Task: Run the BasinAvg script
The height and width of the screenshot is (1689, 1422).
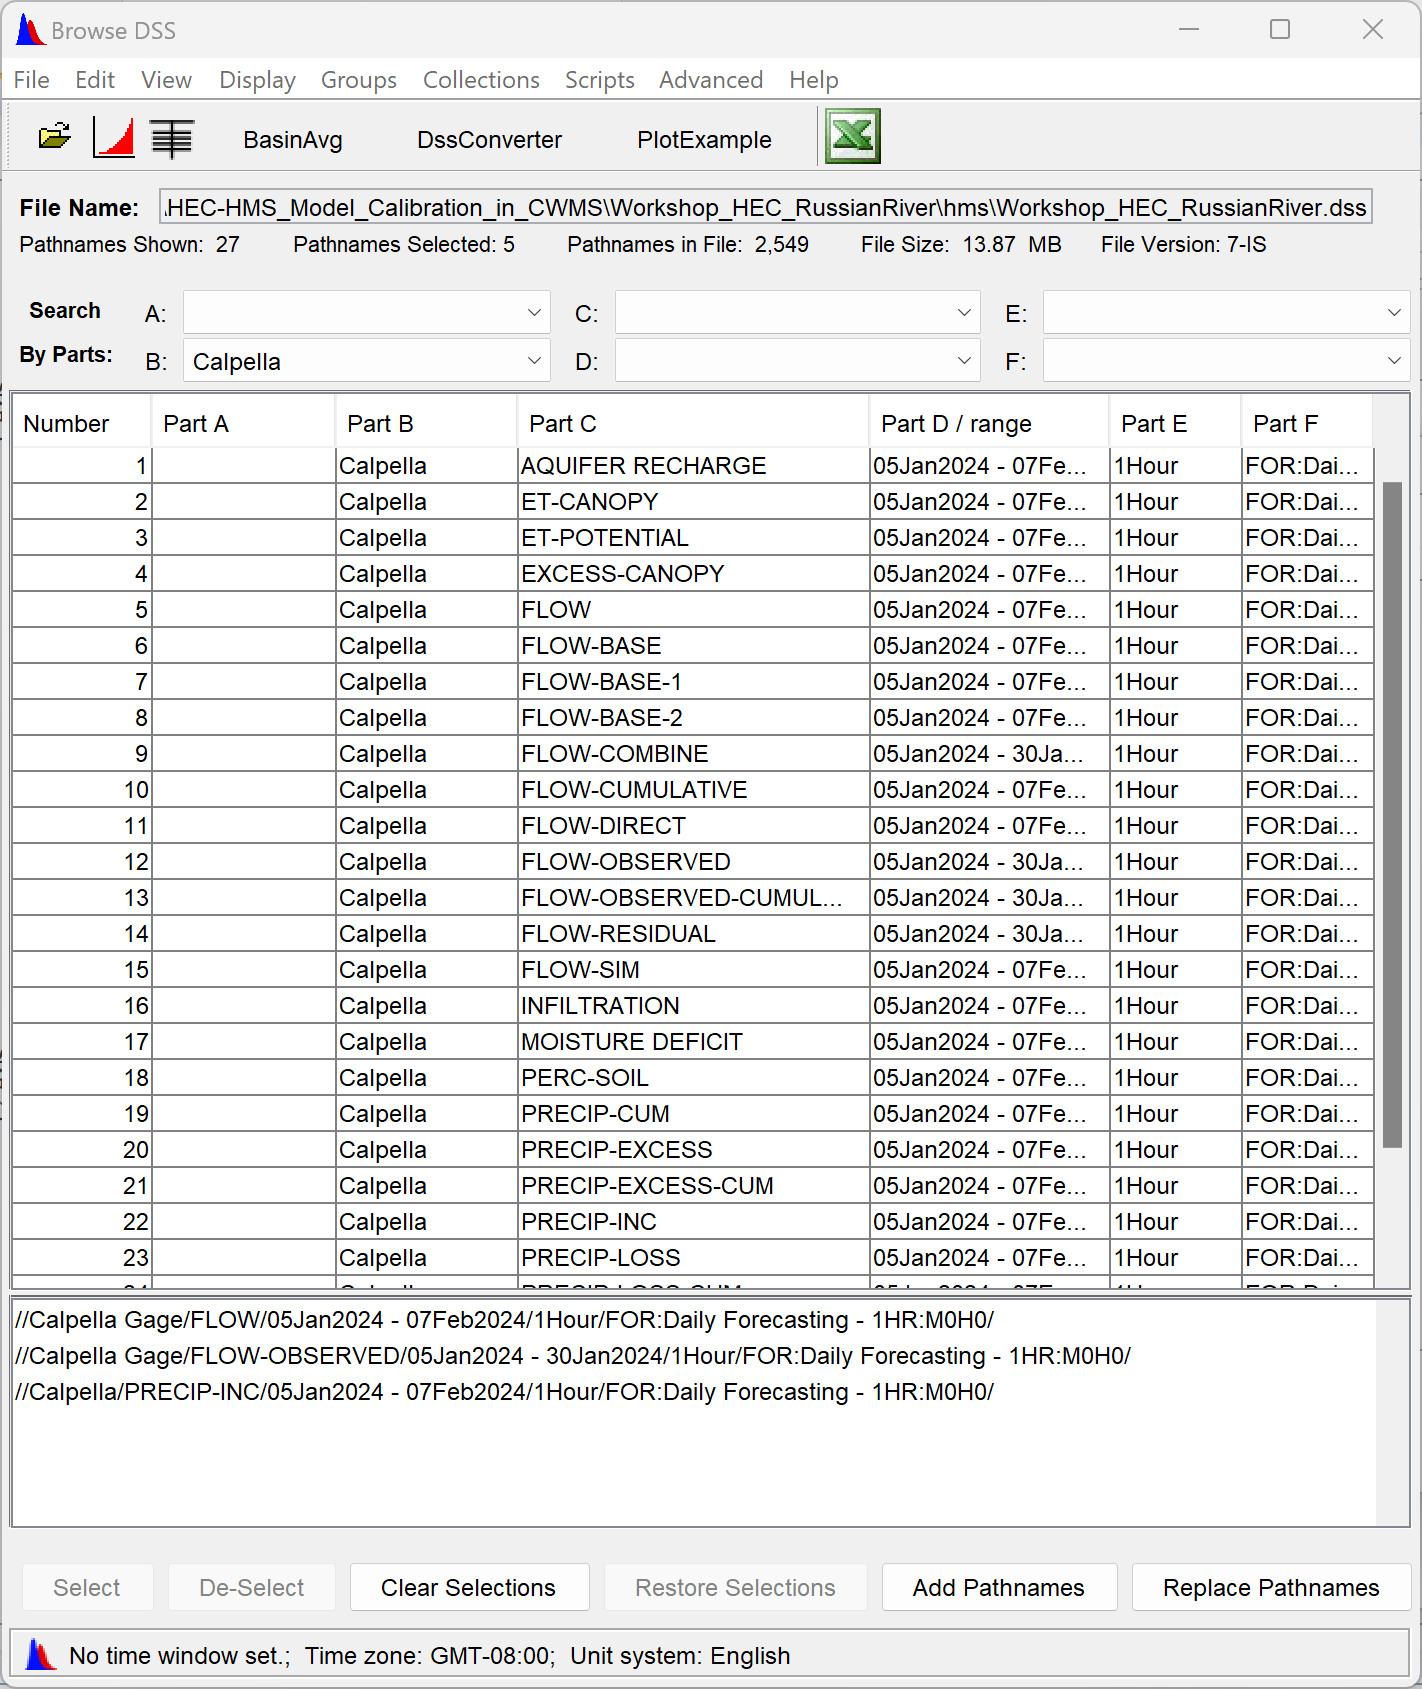Action: (x=293, y=140)
